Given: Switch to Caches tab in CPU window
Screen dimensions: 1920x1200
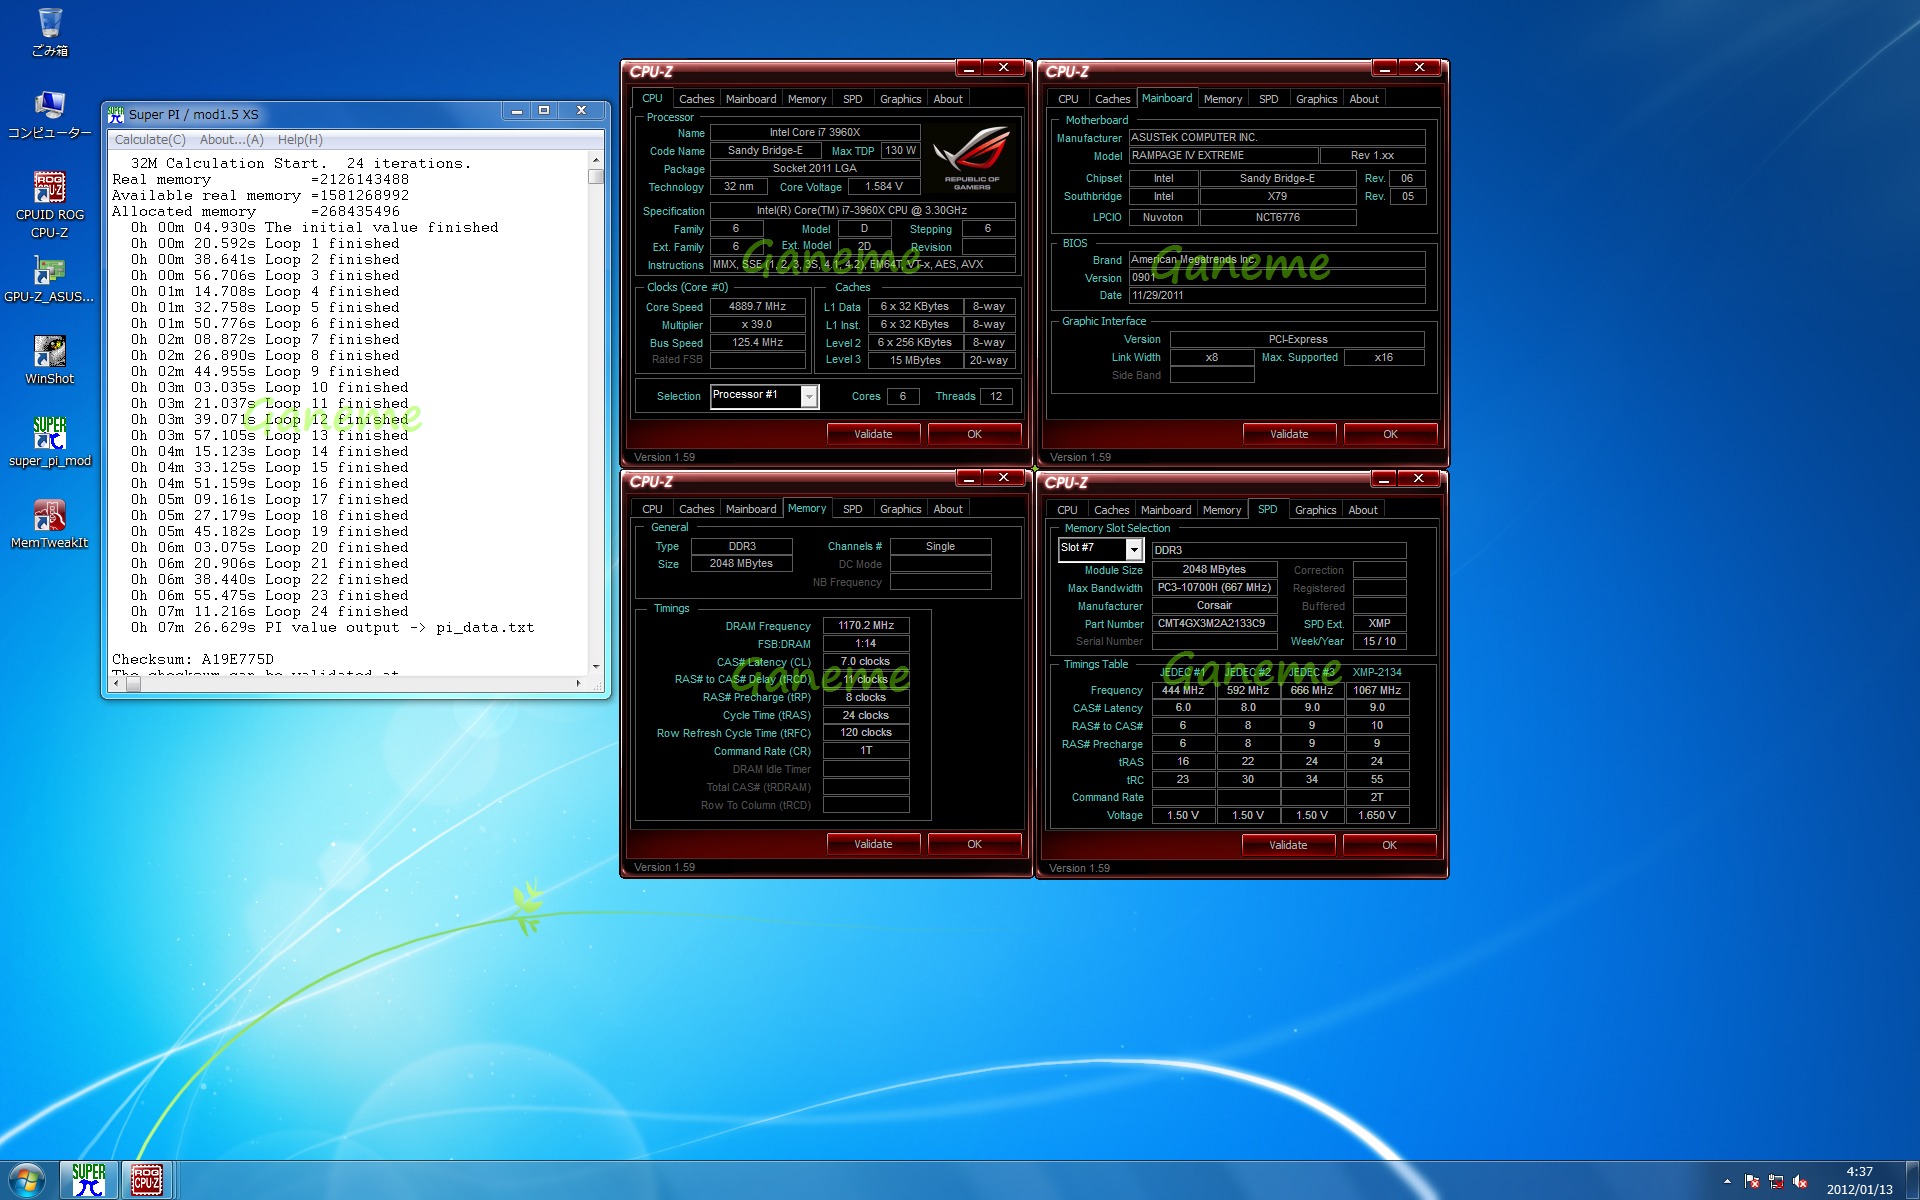Looking at the screenshot, I should click(x=696, y=99).
